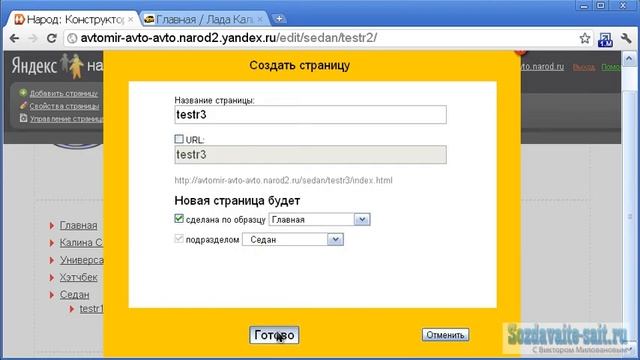Click the Помощь link

tap(611, 67)
